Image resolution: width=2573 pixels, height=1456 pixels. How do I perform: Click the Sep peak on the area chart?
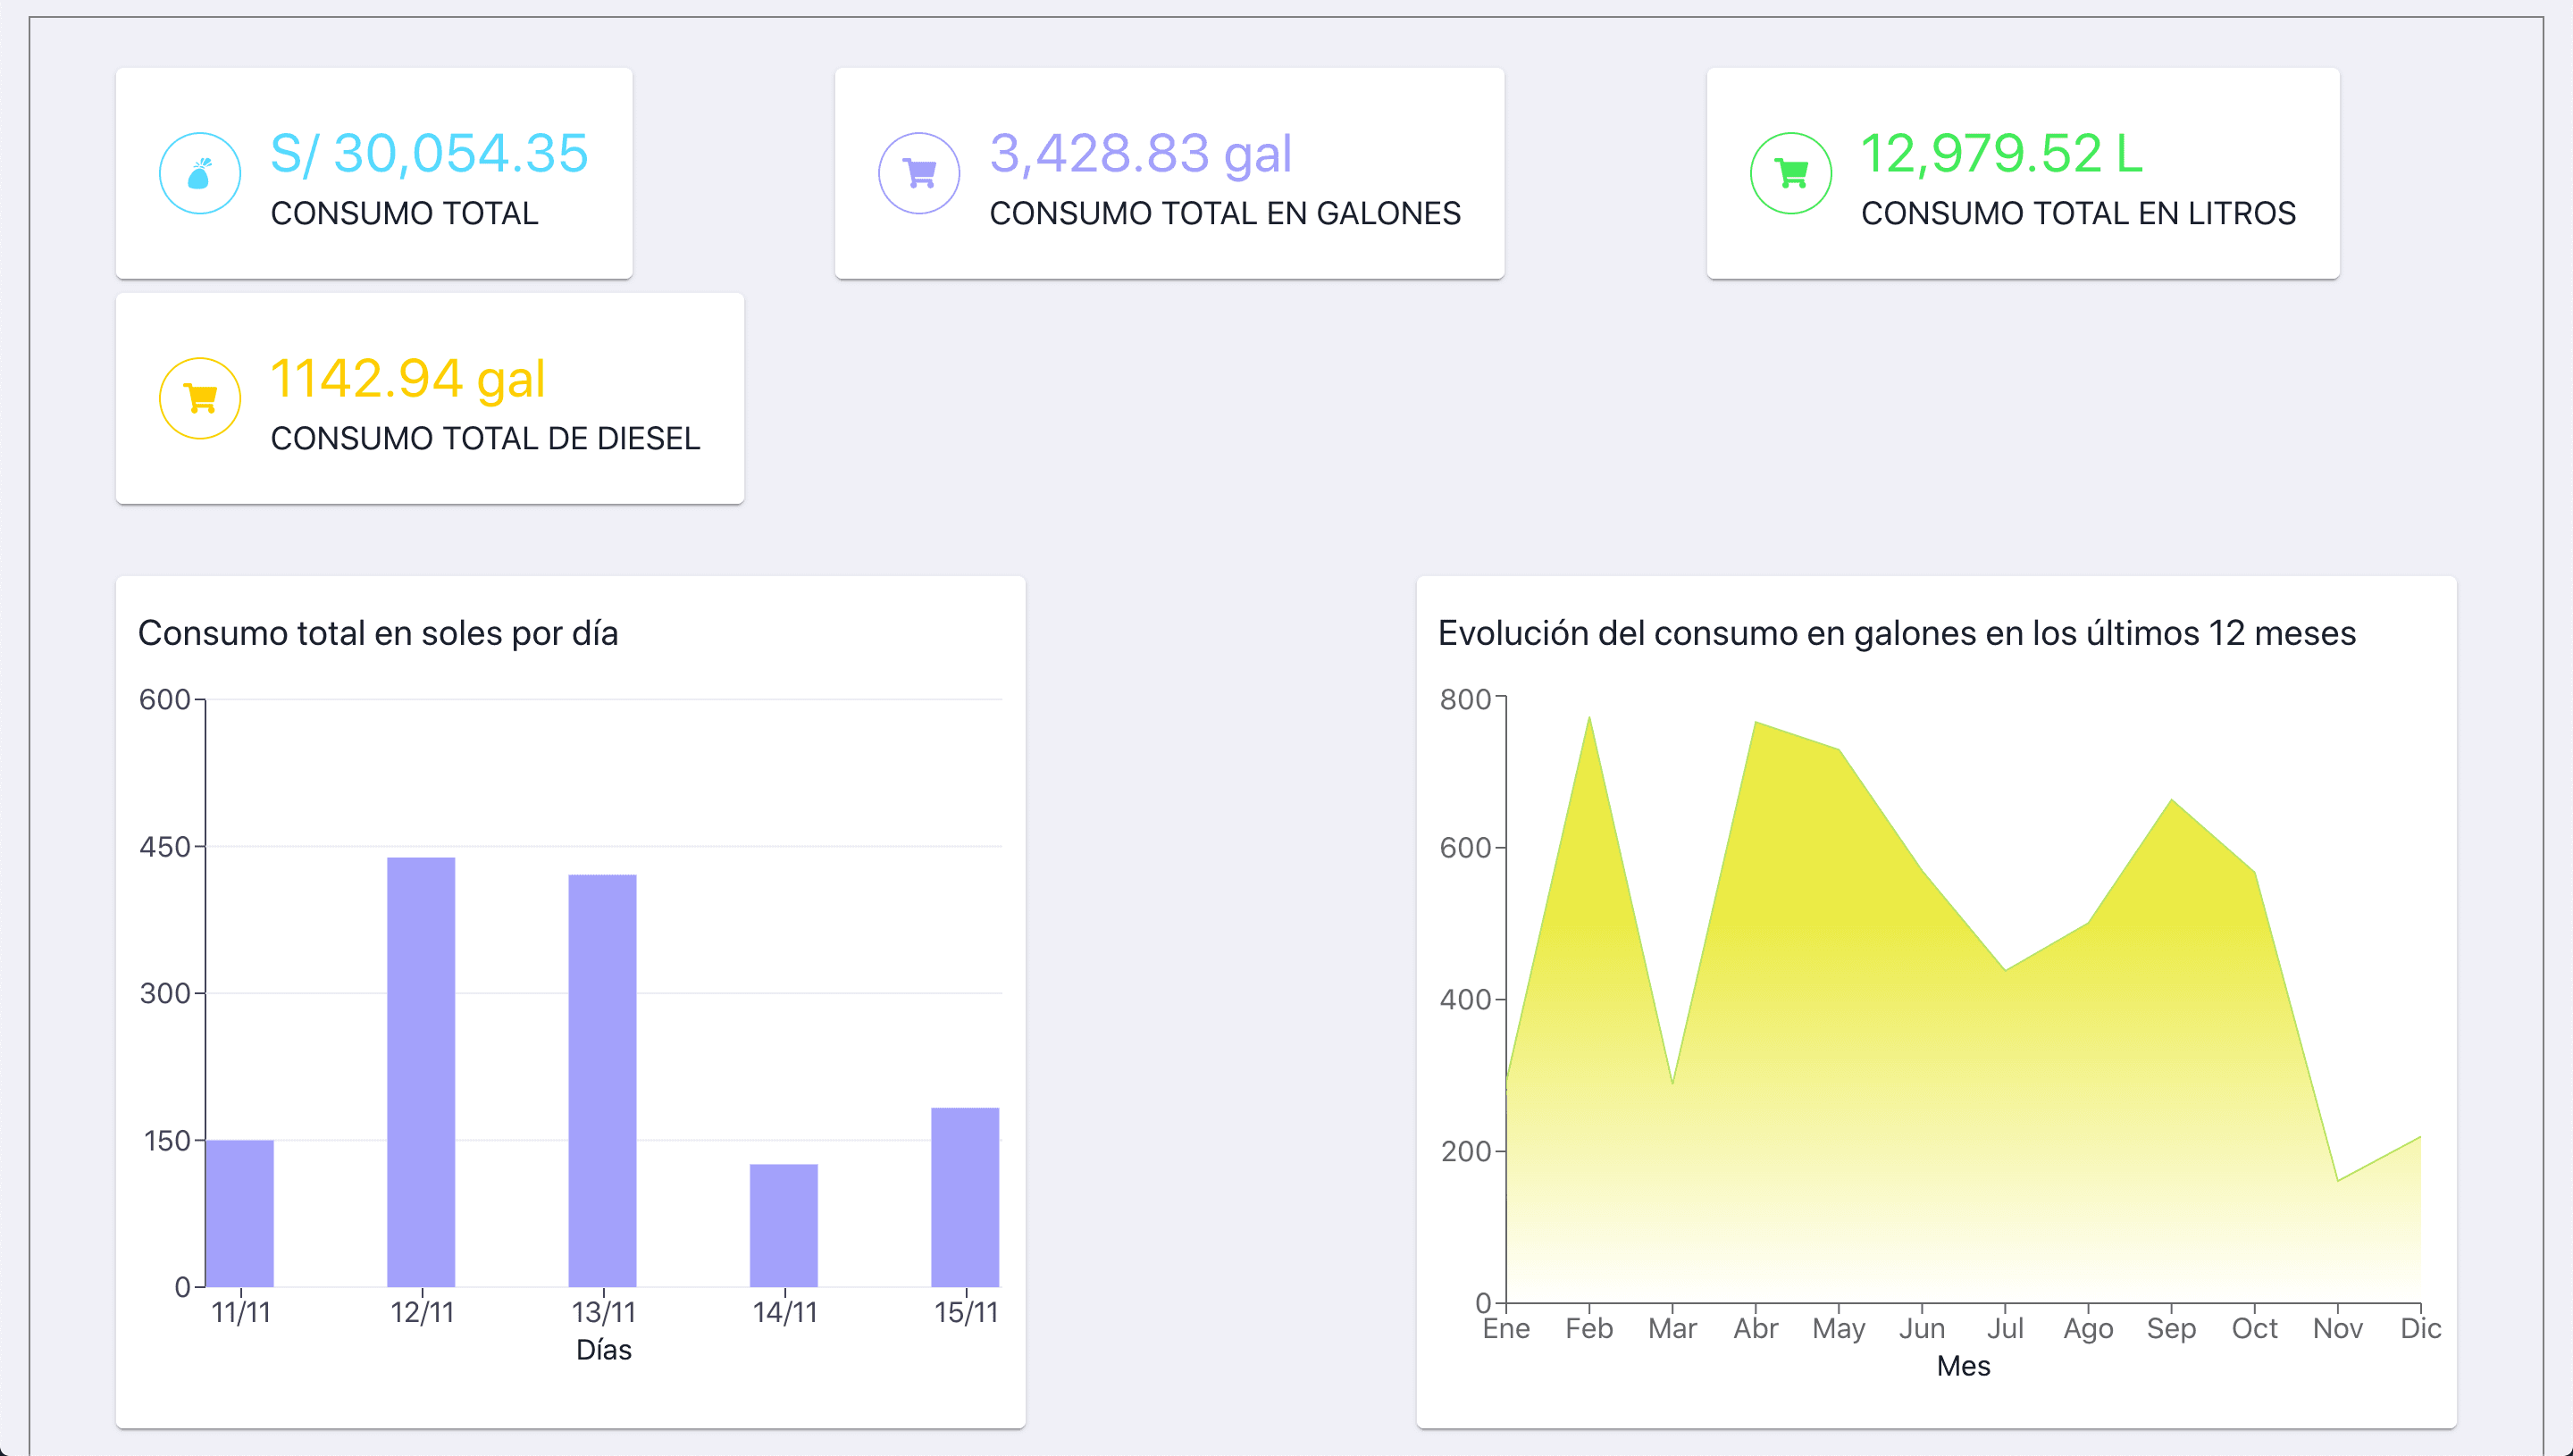[2171, 800]
